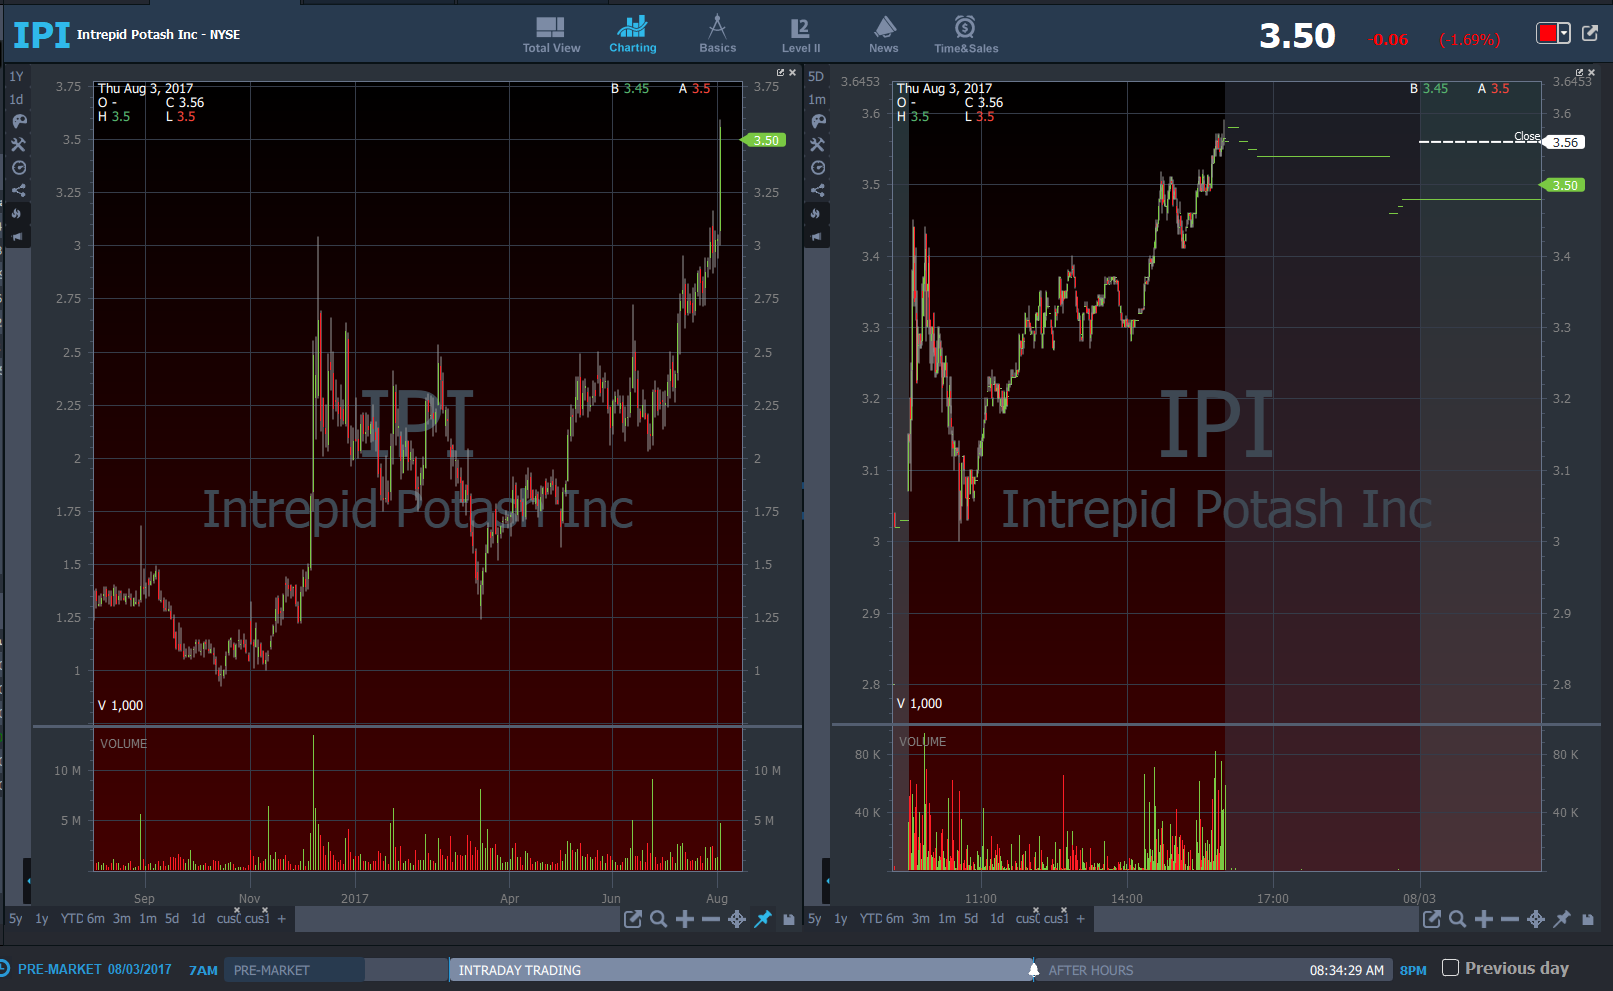Save the right chart with disk icon
The height and width of the screenshot is (991, 1613).
1588,919
